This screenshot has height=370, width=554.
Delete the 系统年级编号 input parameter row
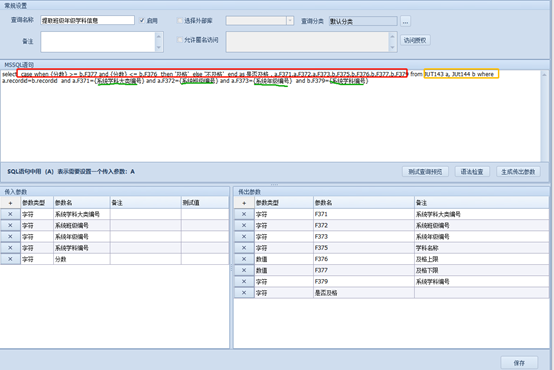pos(10,237)
